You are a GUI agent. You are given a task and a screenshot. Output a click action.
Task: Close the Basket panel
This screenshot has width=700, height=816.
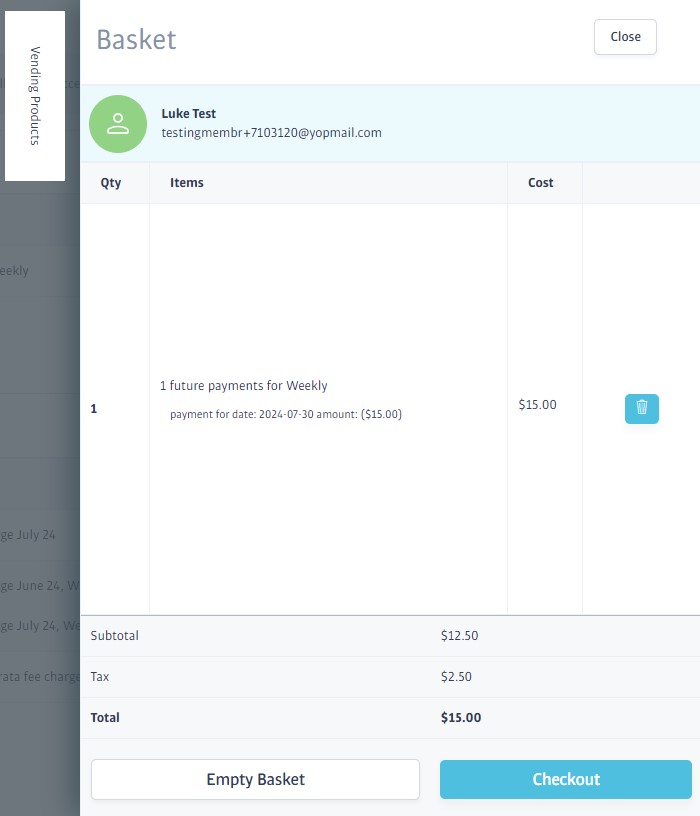click(625, 37)
